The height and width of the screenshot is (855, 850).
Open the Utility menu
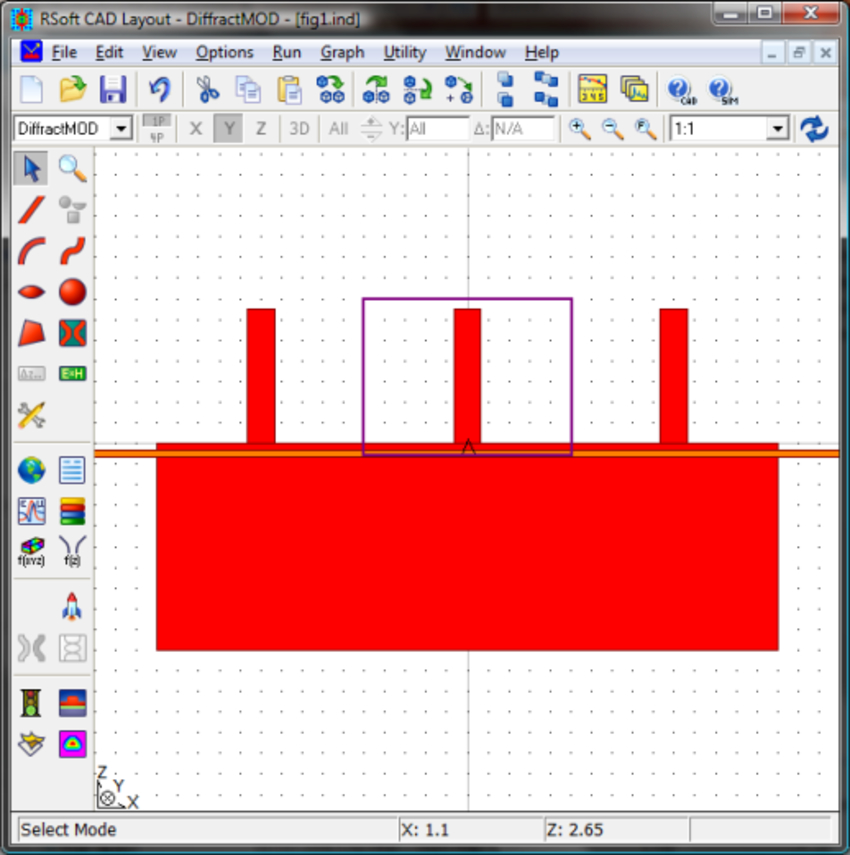tap(404, 52)
